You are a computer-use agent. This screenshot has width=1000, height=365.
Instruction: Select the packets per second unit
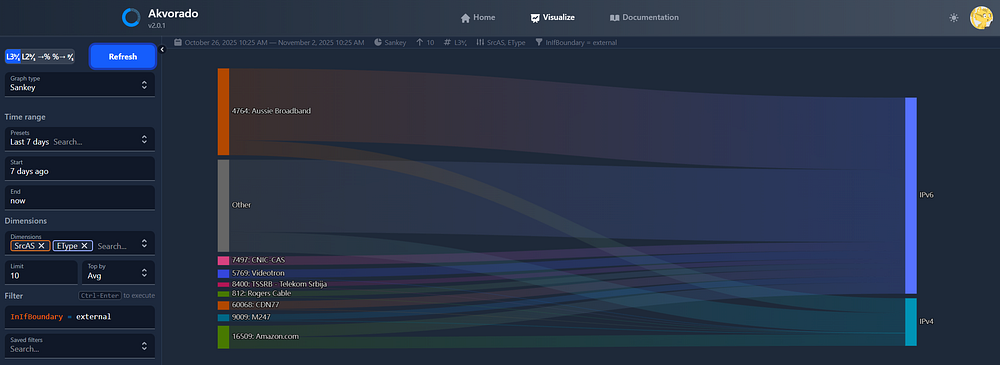tap(70, 57)
